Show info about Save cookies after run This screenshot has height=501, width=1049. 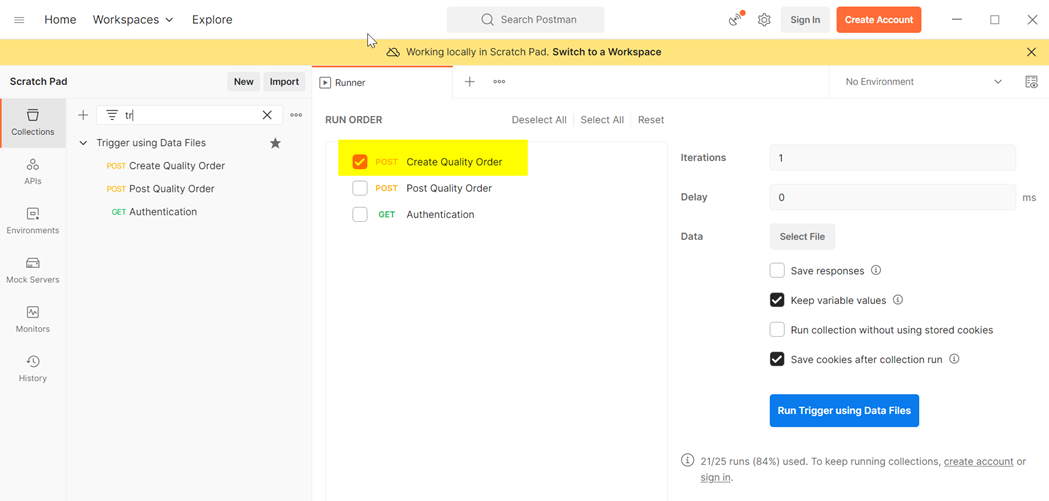tap(954, 359)
